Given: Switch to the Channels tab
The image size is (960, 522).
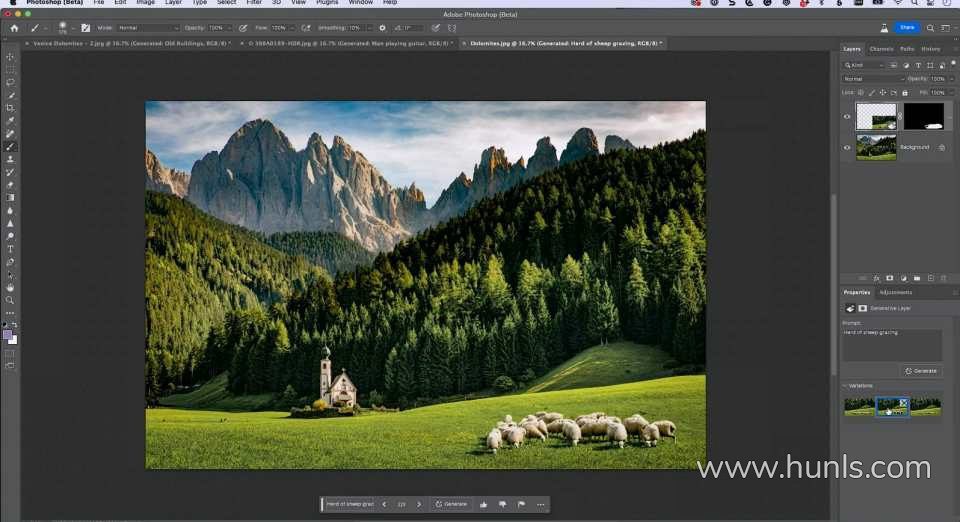Looking at the screenshot, I should (x=881, y=48).
